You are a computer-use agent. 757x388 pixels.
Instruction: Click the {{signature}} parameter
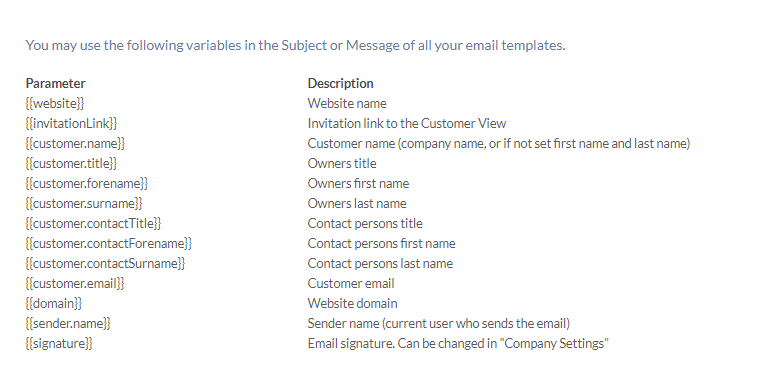tap(59, 344)
